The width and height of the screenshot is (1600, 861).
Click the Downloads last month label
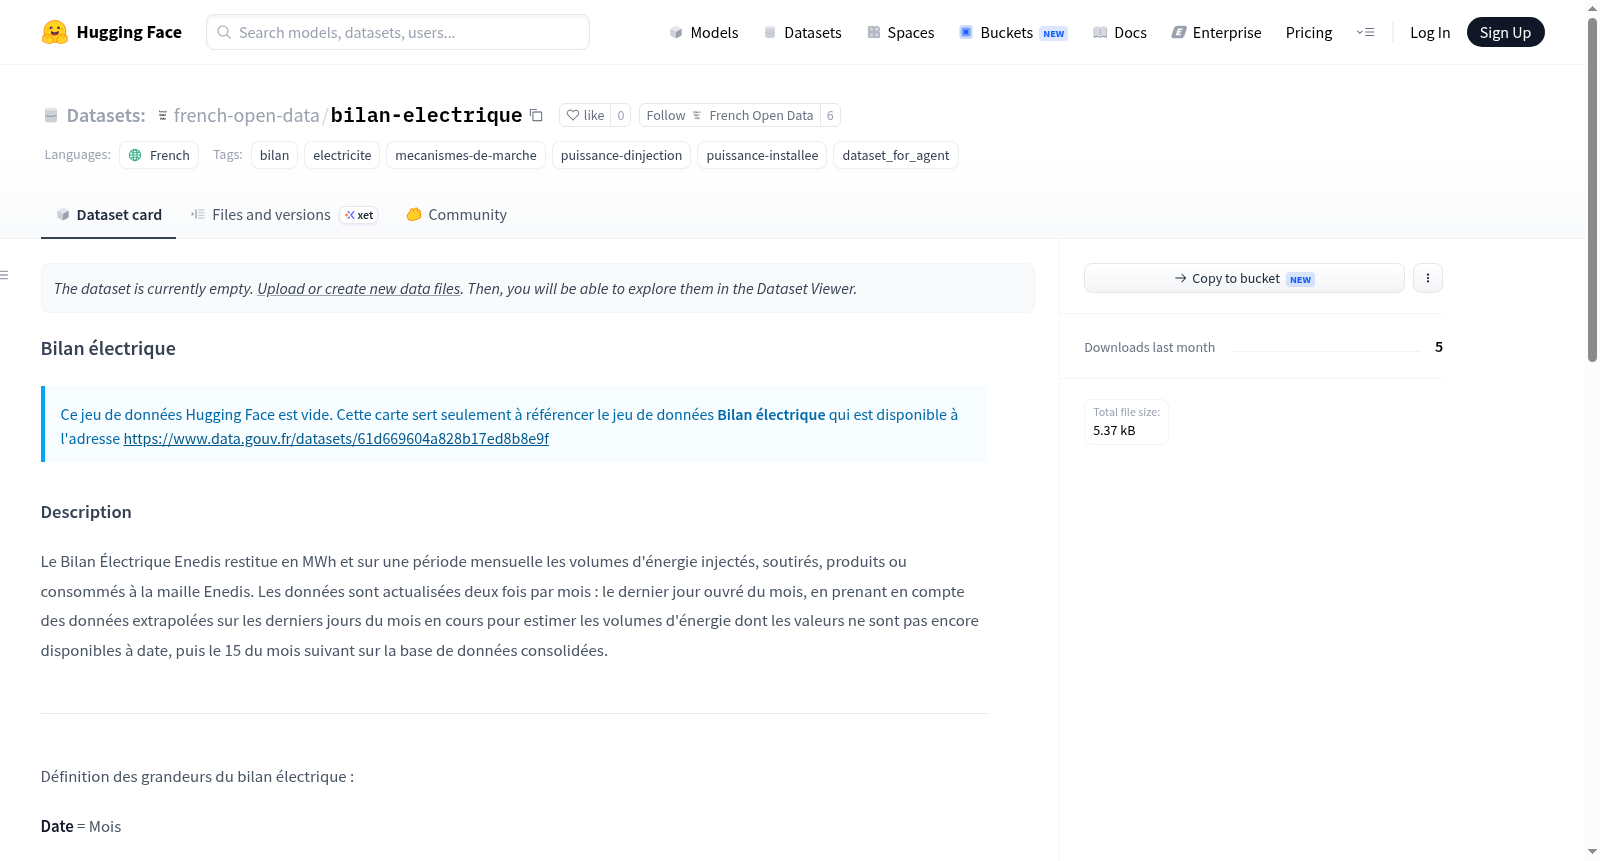[1150, 347]
